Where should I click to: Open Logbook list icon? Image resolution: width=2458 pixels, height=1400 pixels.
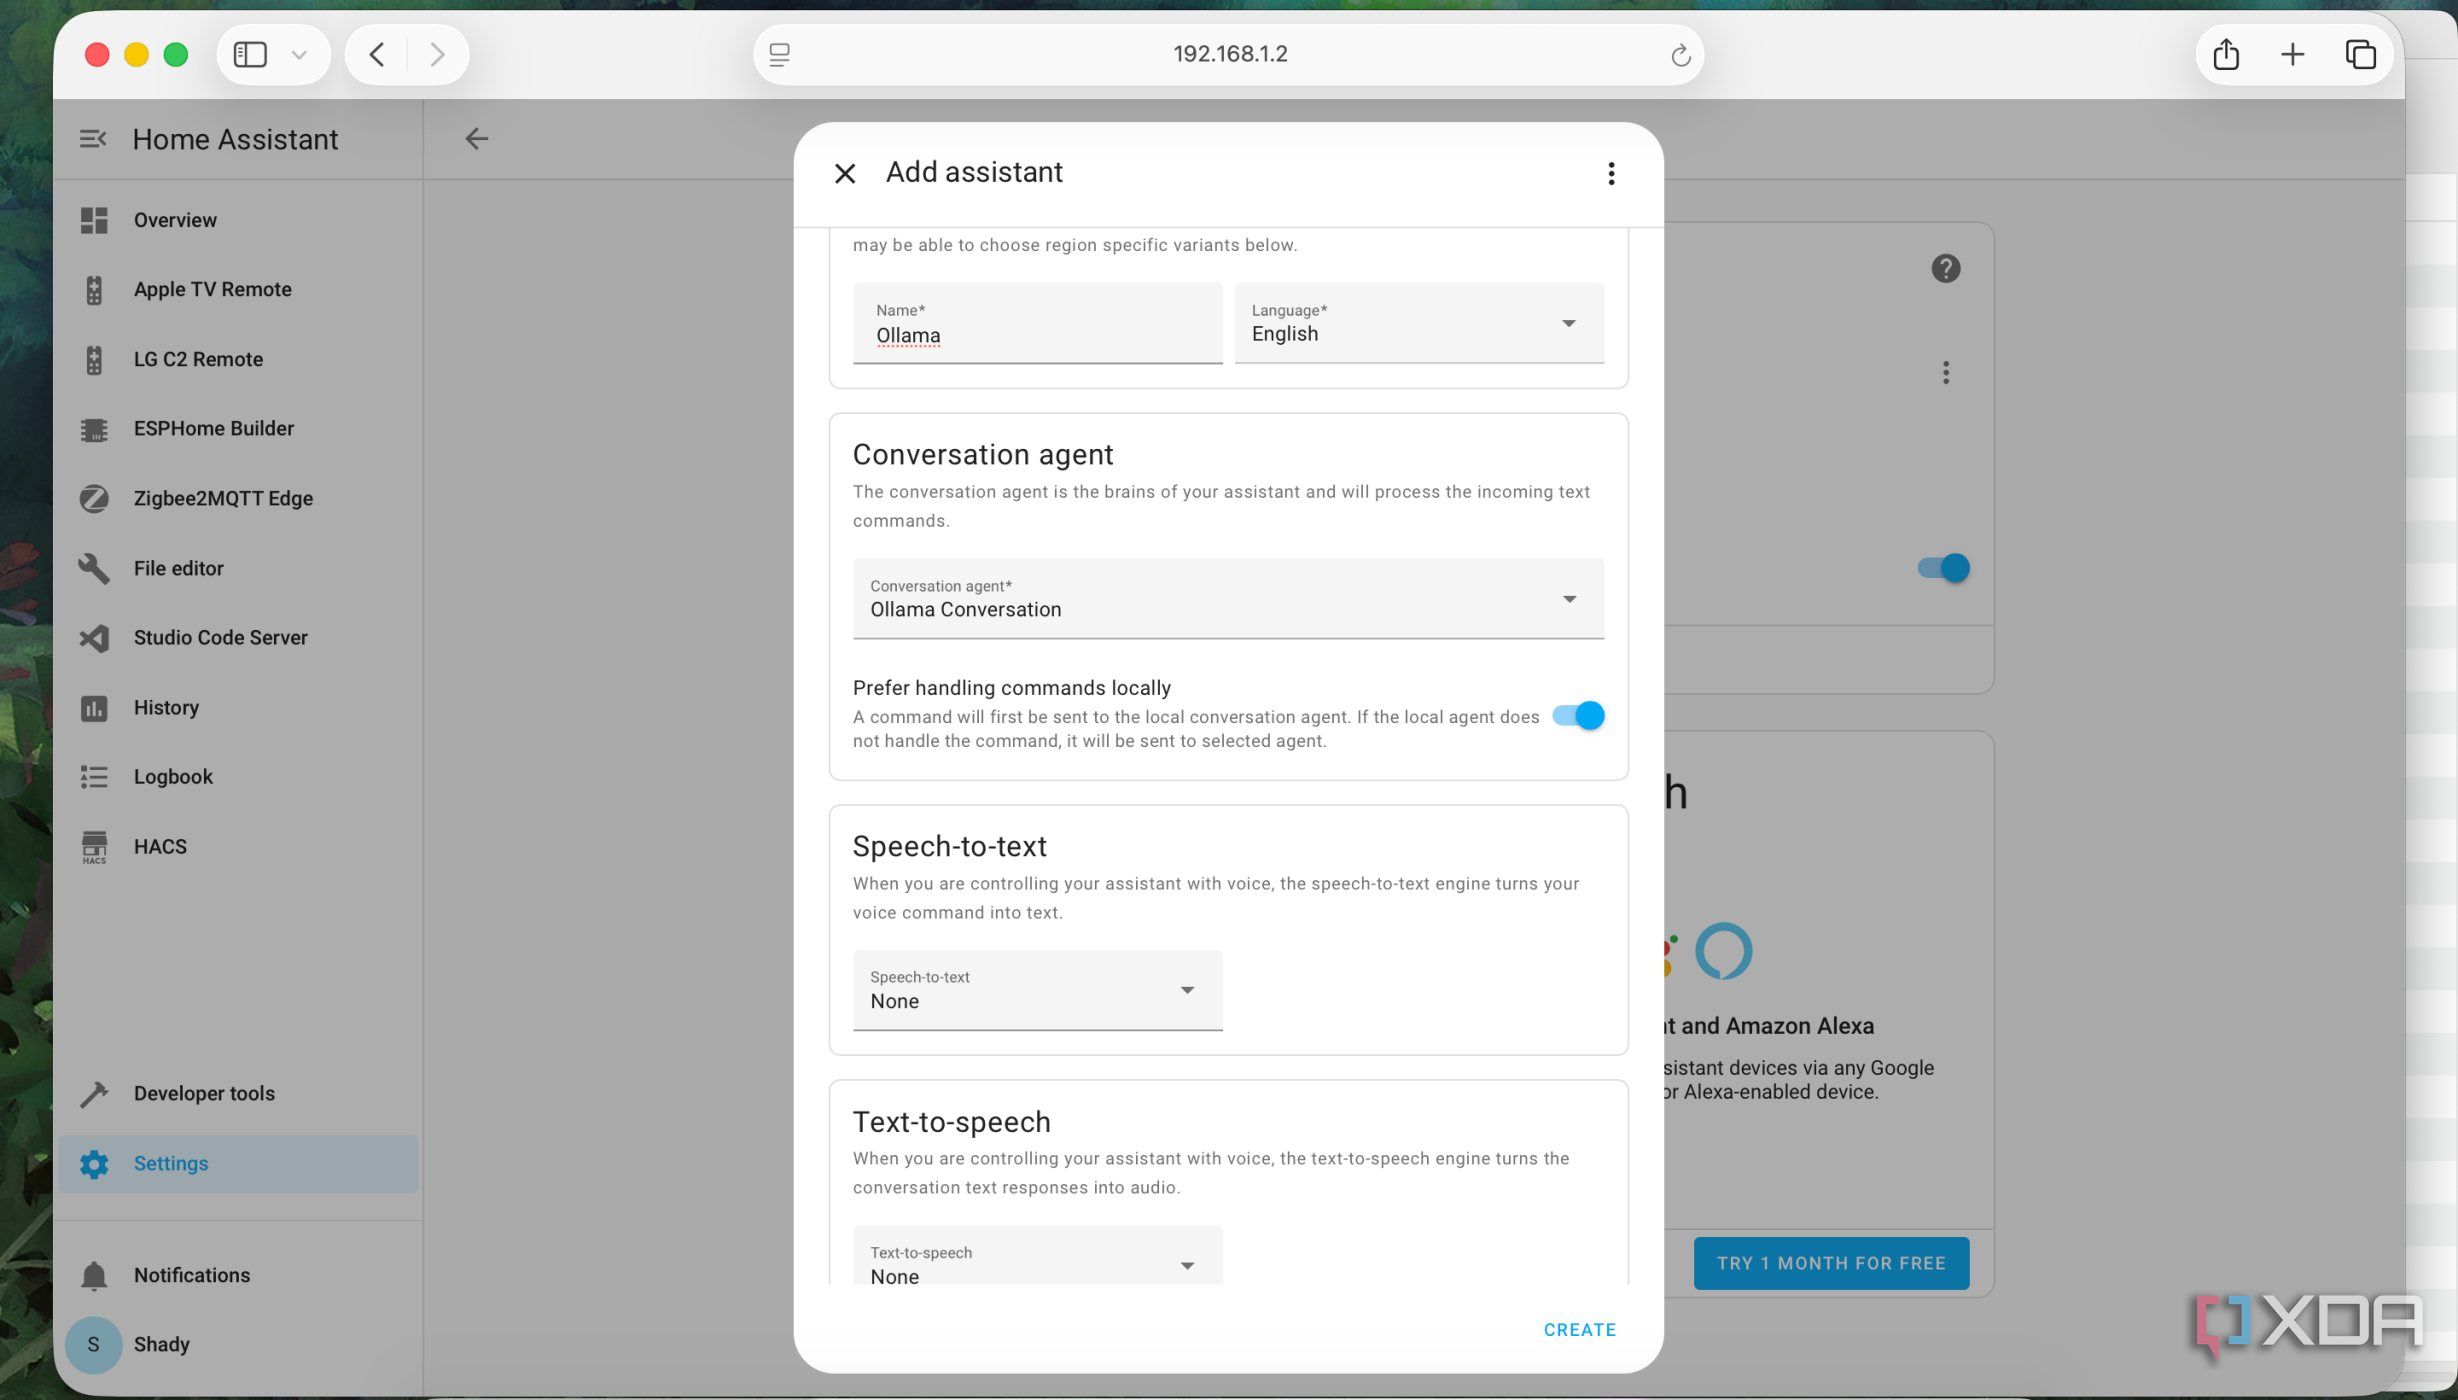94,777
